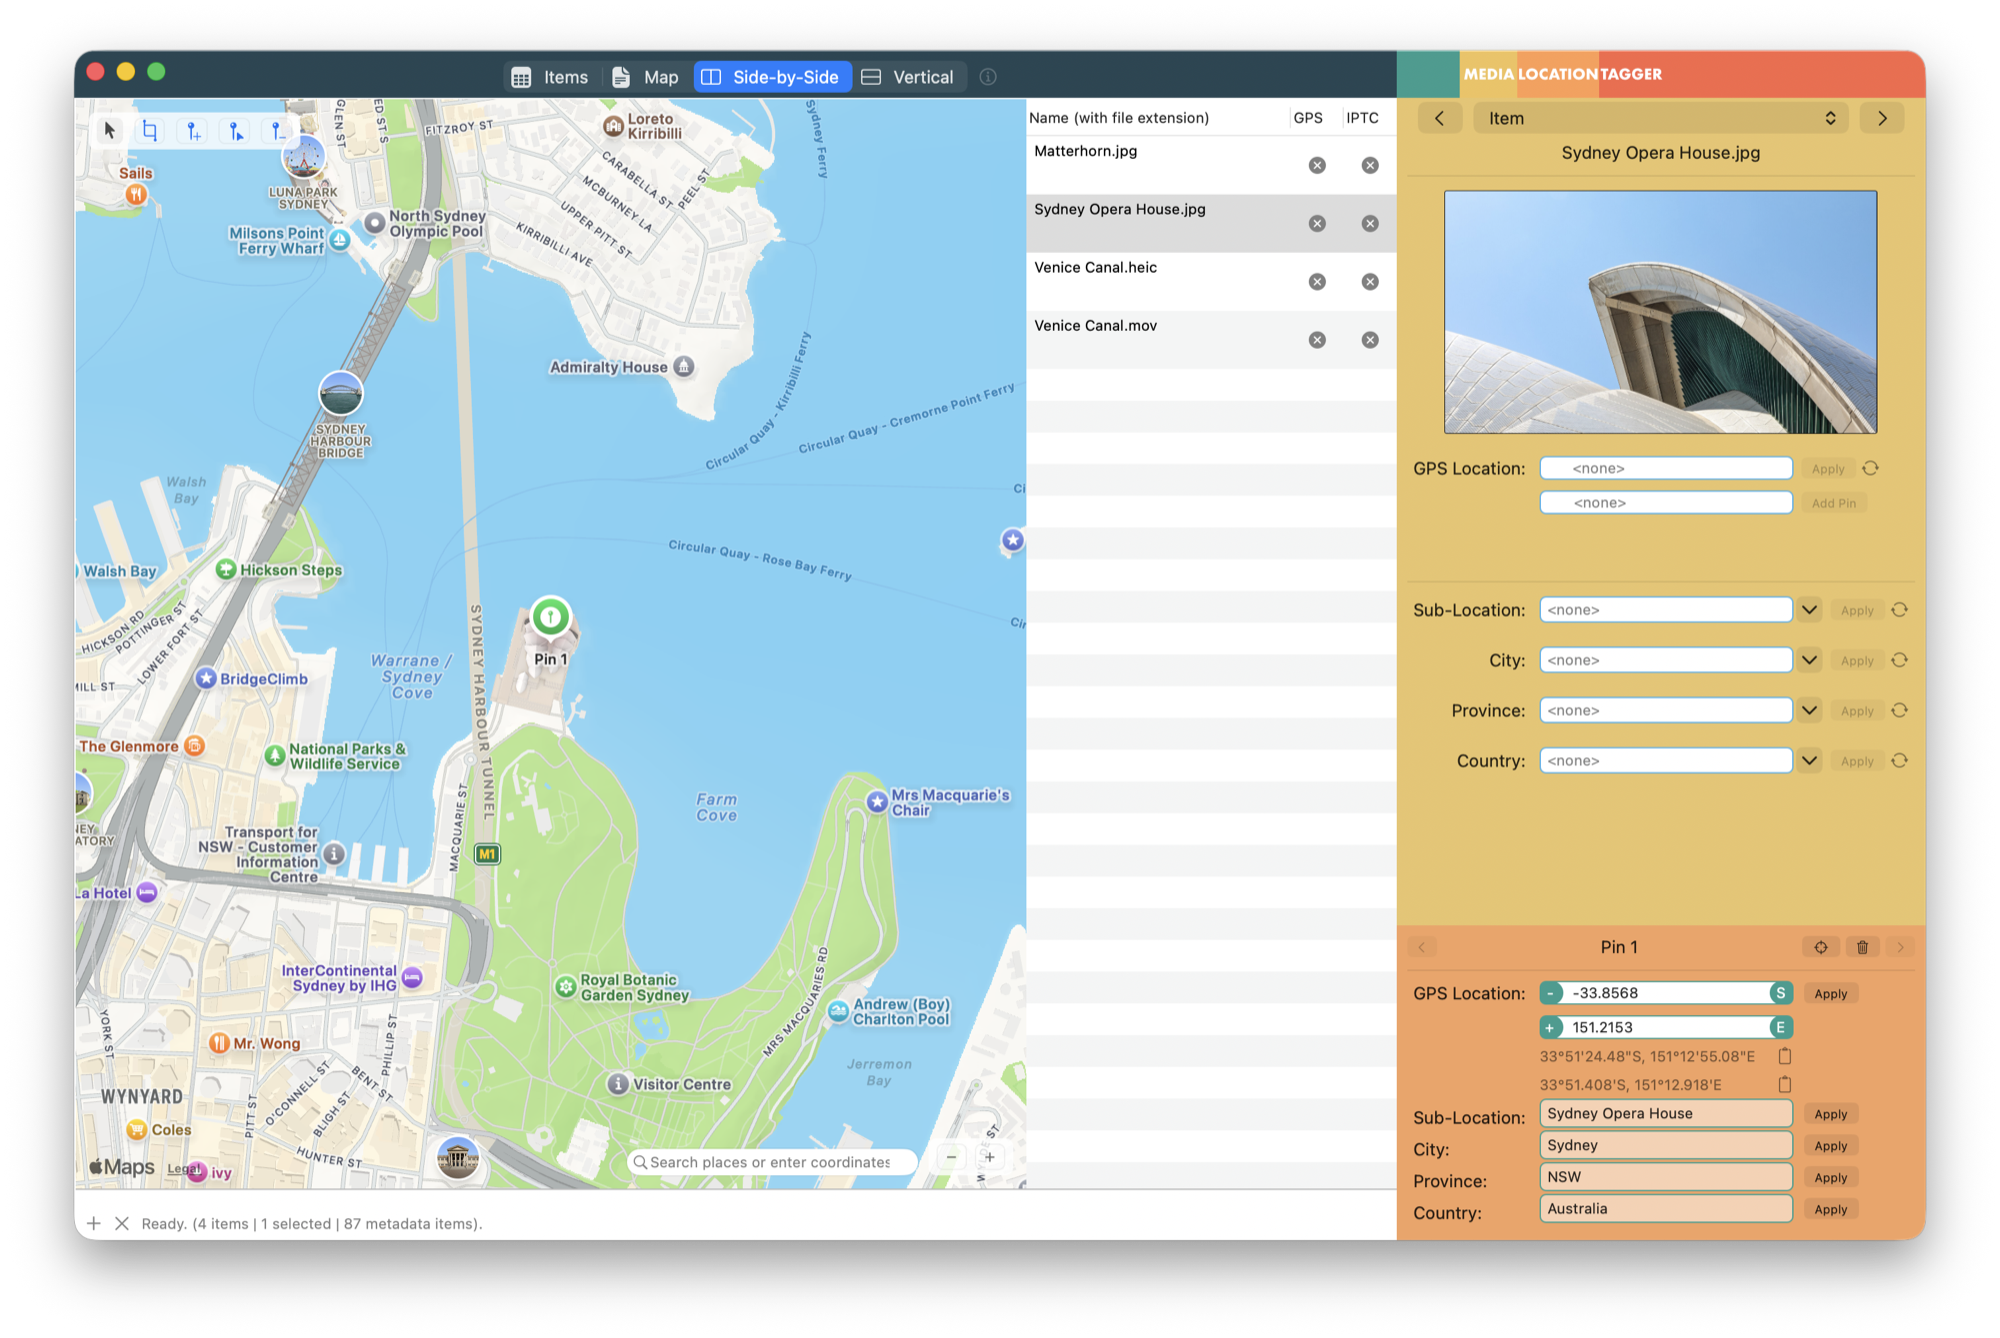Select the Venice Canal.heic row

click(x=1211, y=282)
